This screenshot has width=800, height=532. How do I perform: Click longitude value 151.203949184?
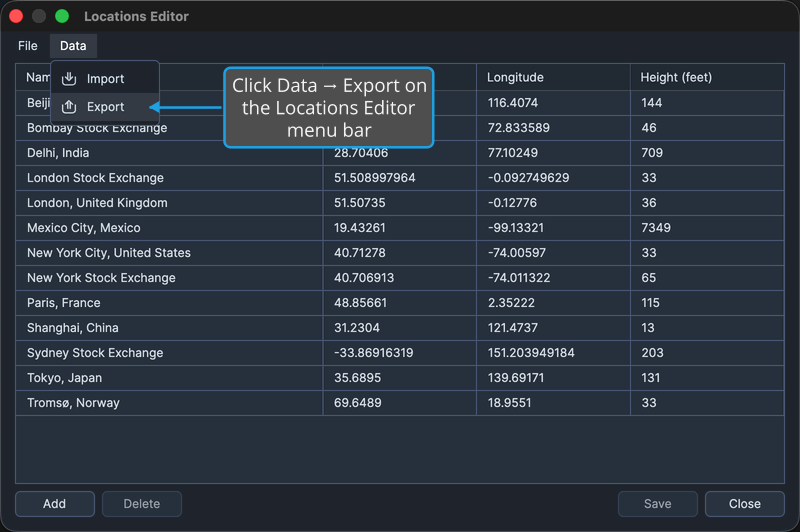point(531,353)
